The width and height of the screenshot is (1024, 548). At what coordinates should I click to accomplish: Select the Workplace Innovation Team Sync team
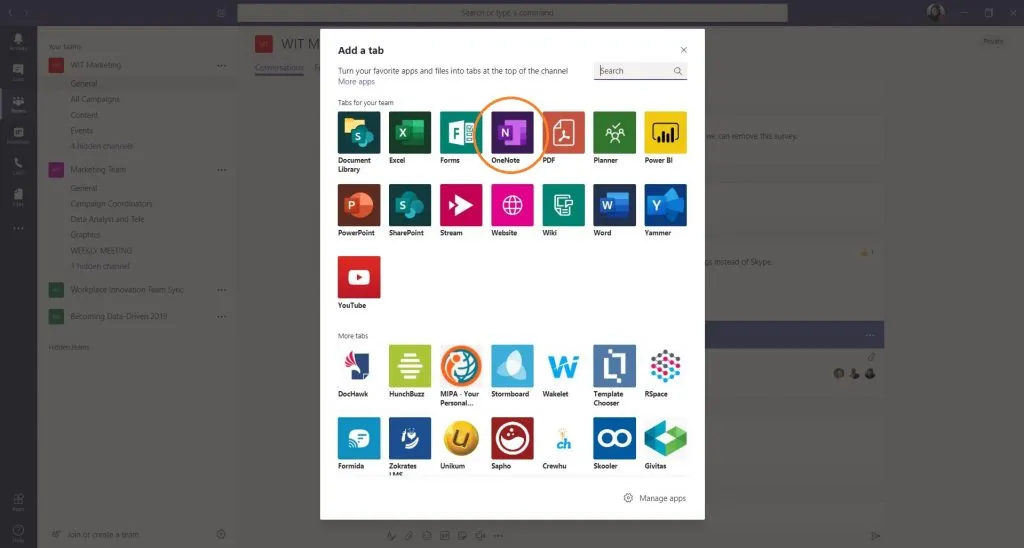click(x=127, y=290)
